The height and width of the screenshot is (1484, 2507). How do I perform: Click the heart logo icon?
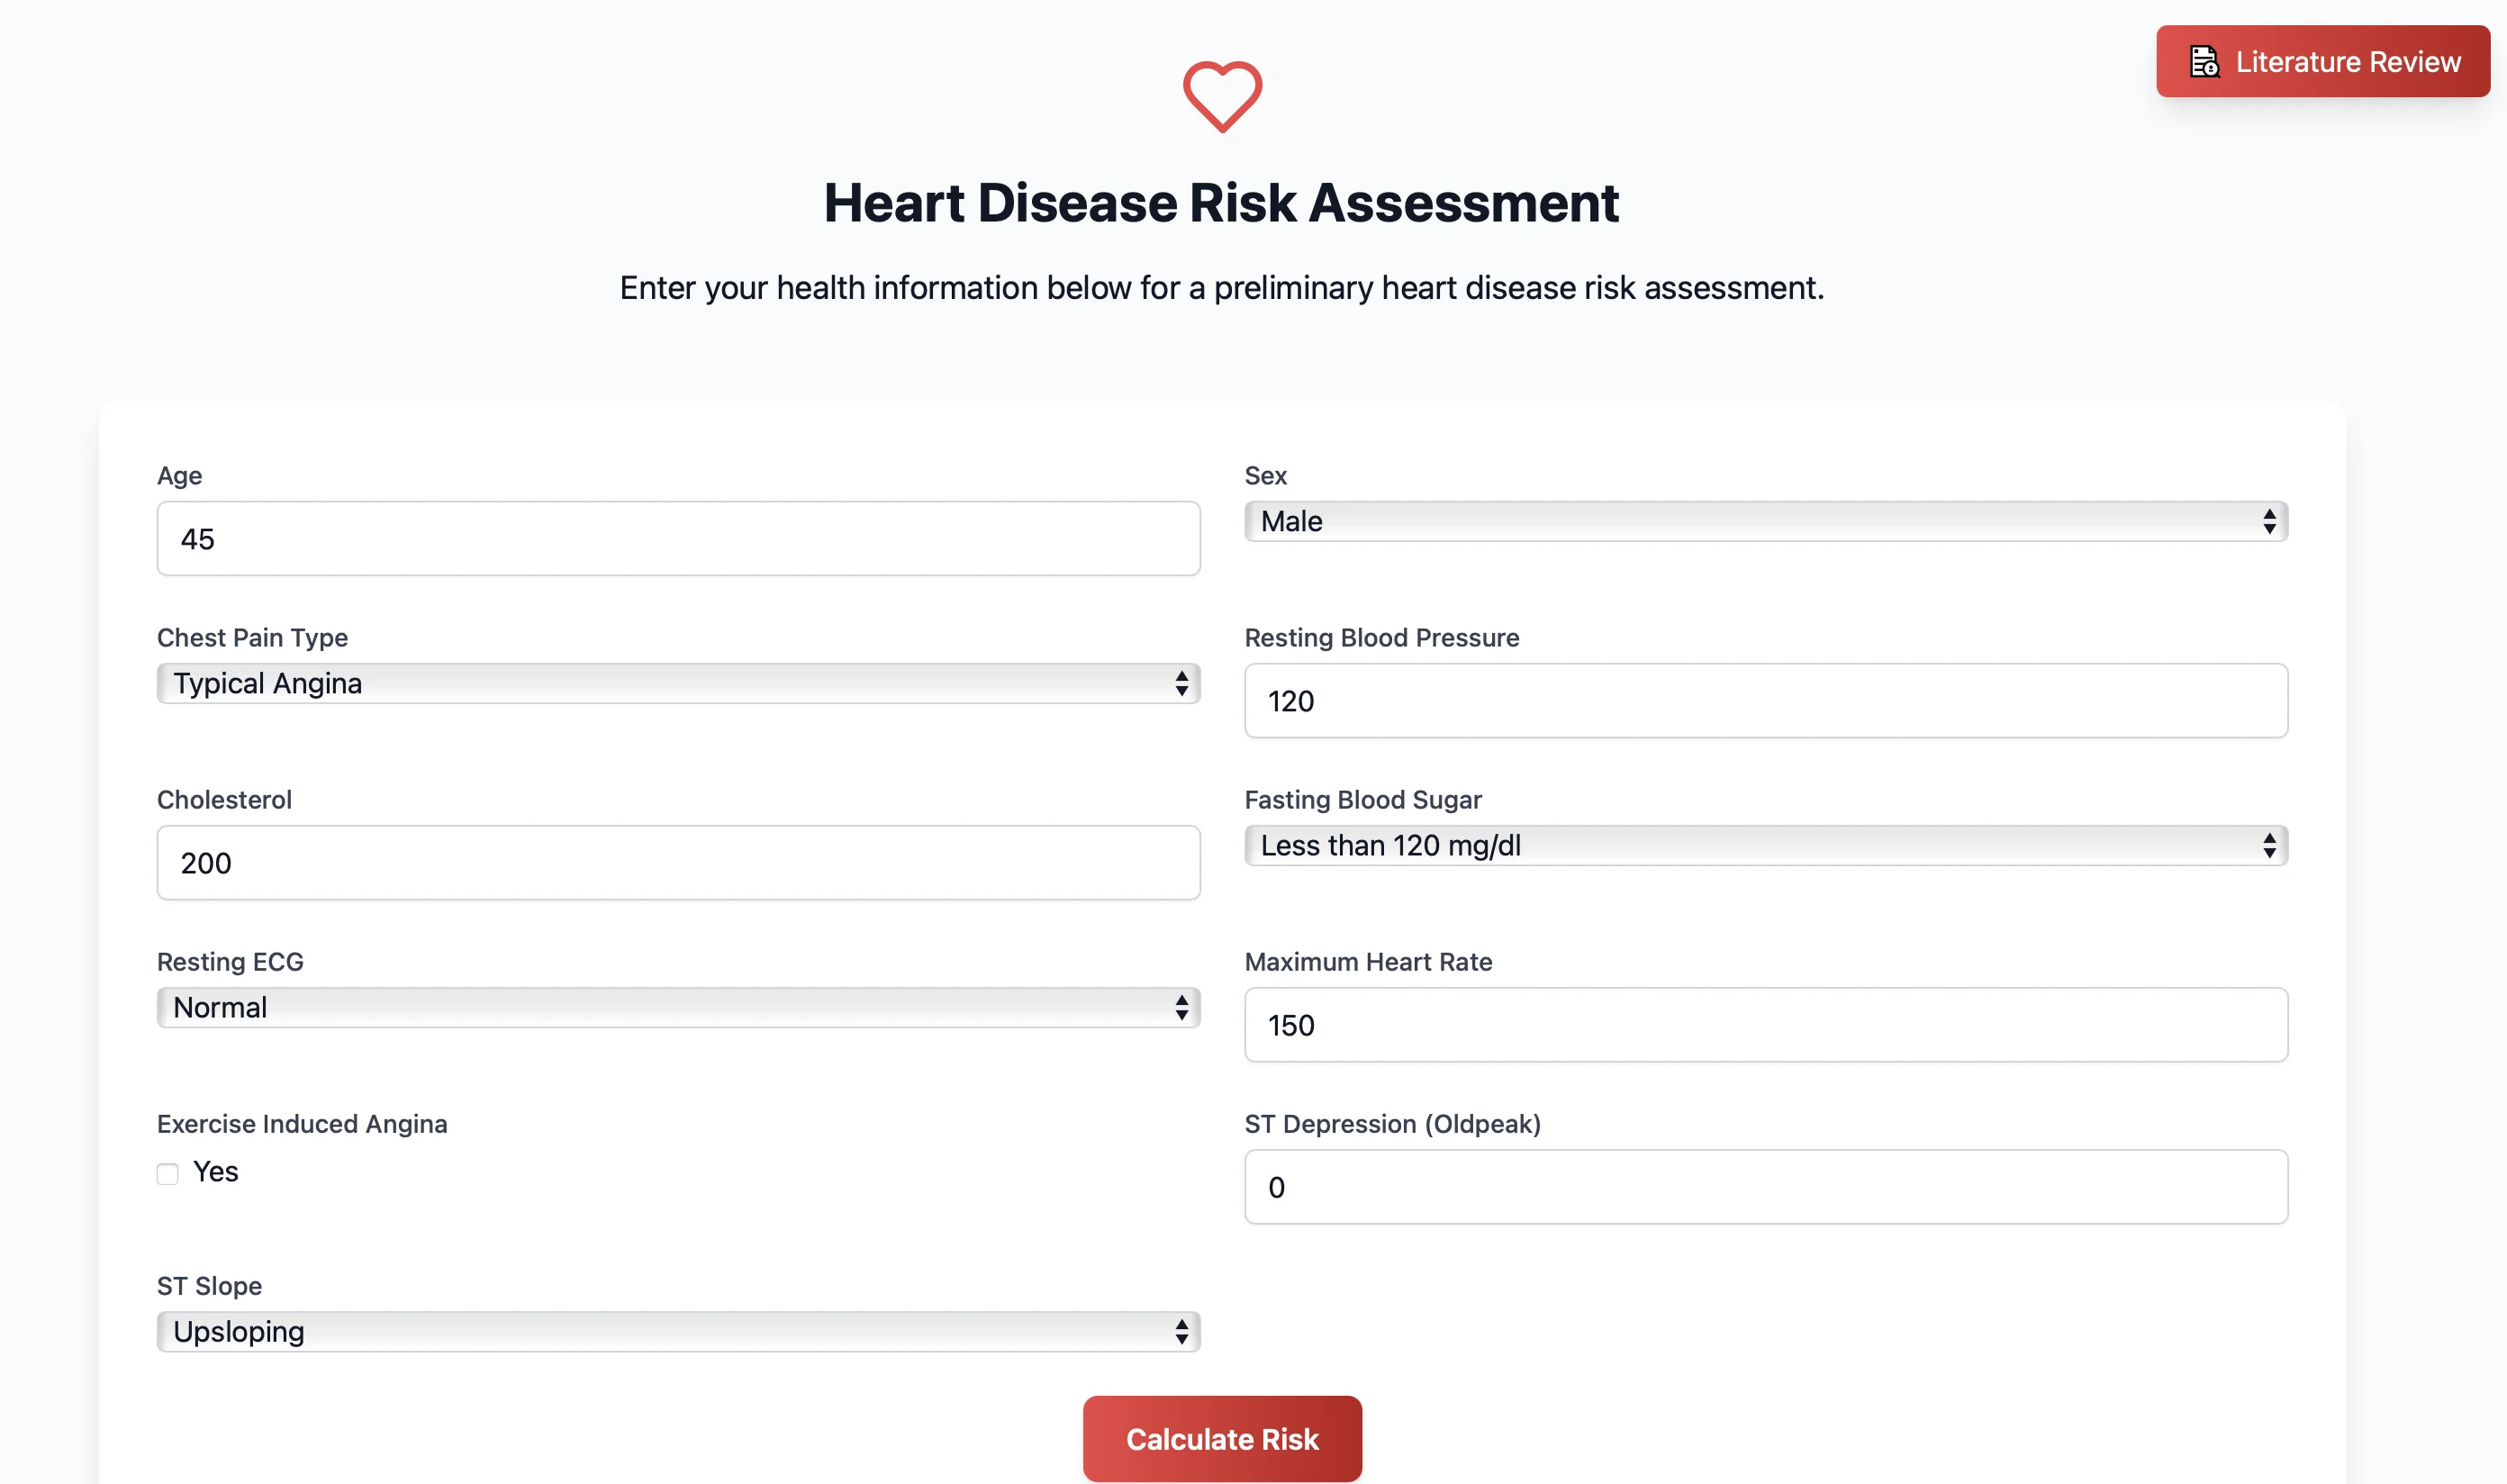pos(1222,97)
